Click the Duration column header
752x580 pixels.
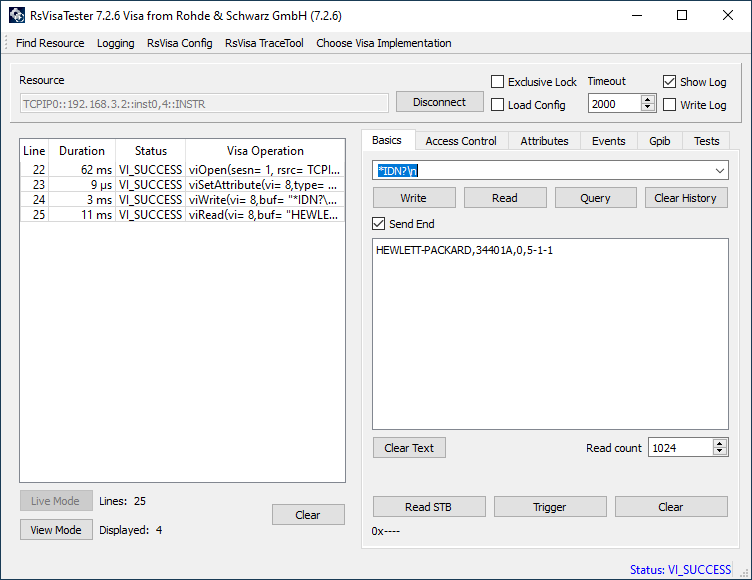(x=82, y=151)
